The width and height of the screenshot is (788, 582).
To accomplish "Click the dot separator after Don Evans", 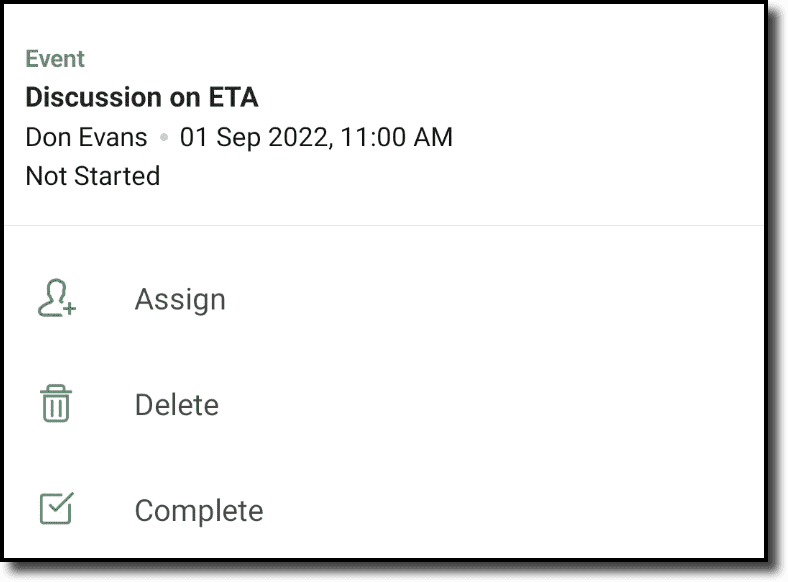I will pyautogui.click(x=164, y=138).
